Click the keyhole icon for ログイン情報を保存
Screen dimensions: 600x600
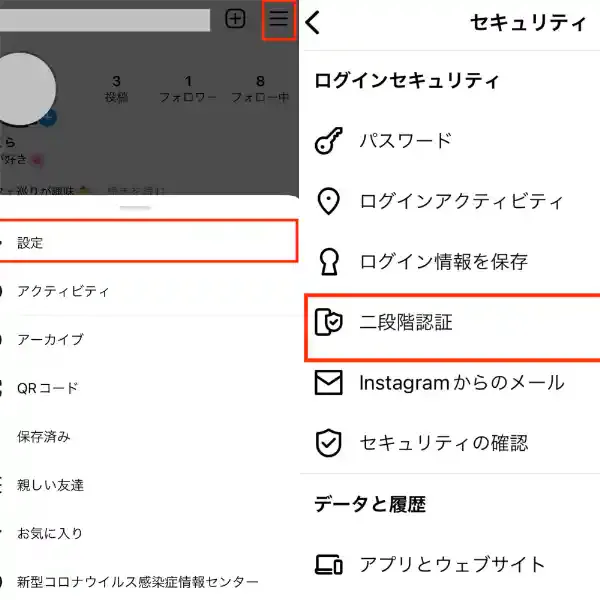point(329,262)
